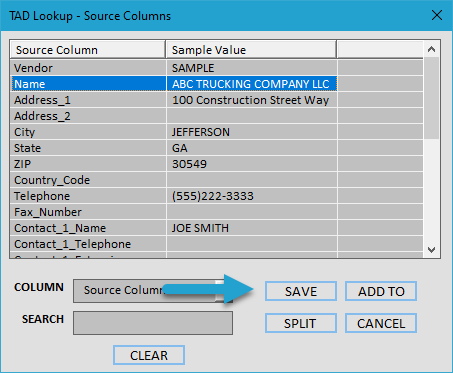Click the JEFFERSON value cell

[252, 132]
